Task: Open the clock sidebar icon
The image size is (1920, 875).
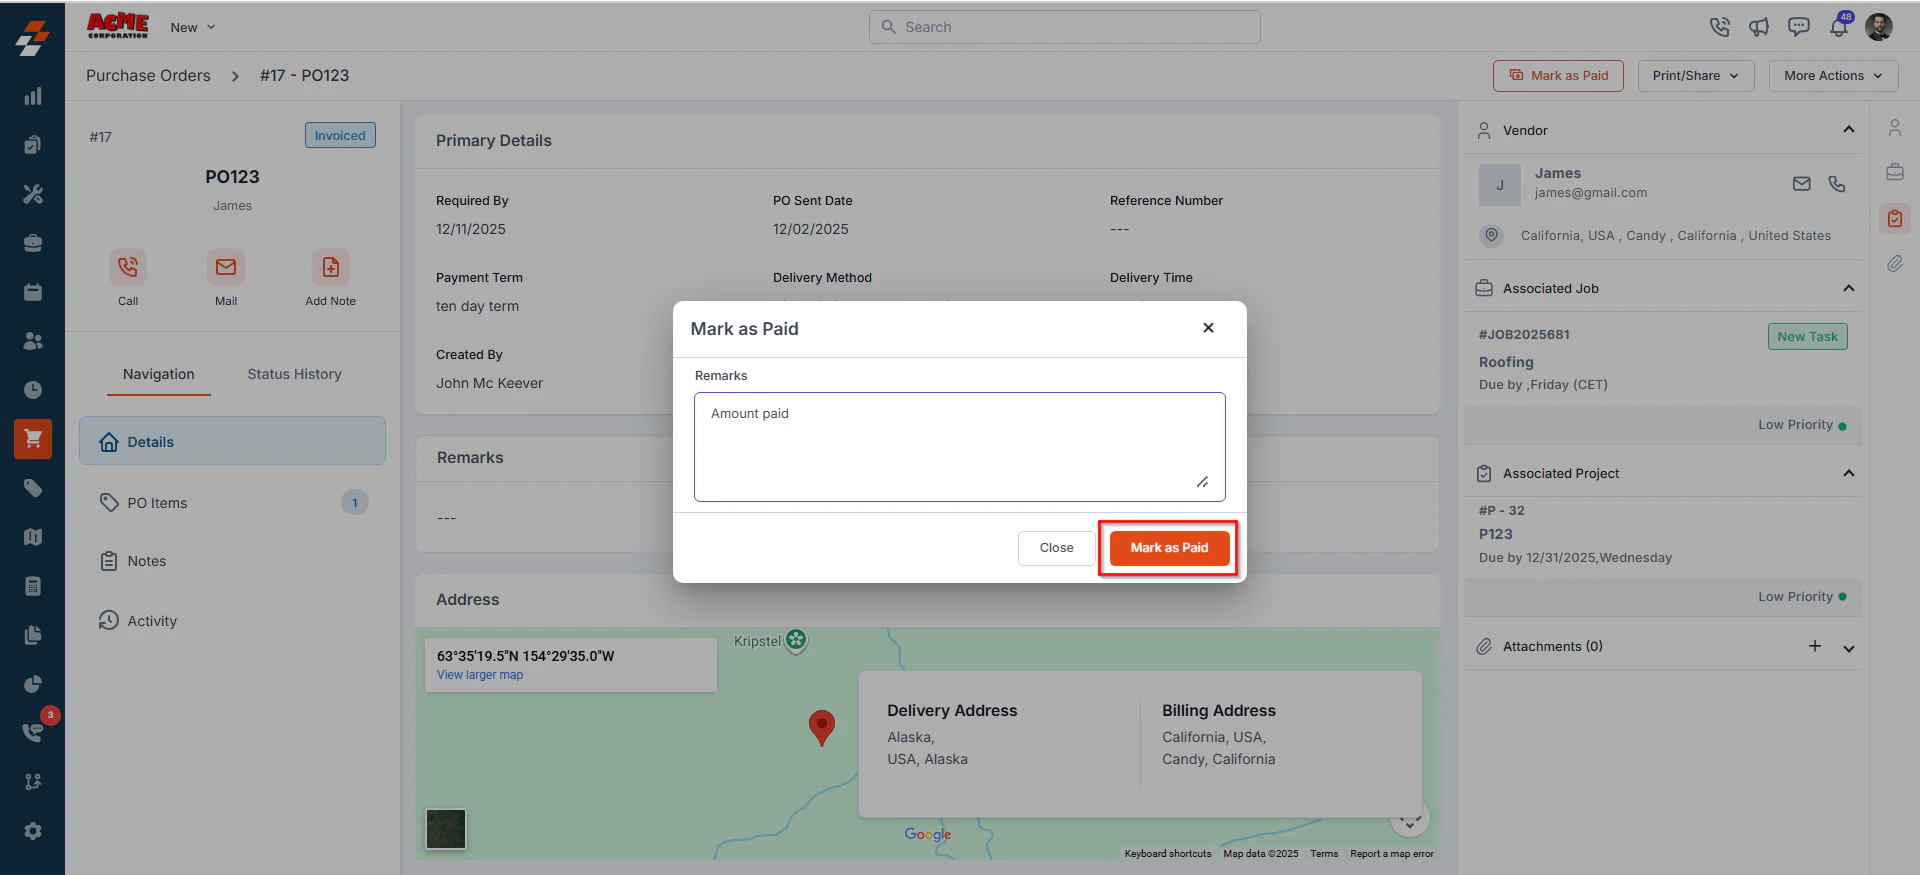Action: point(33,390)
